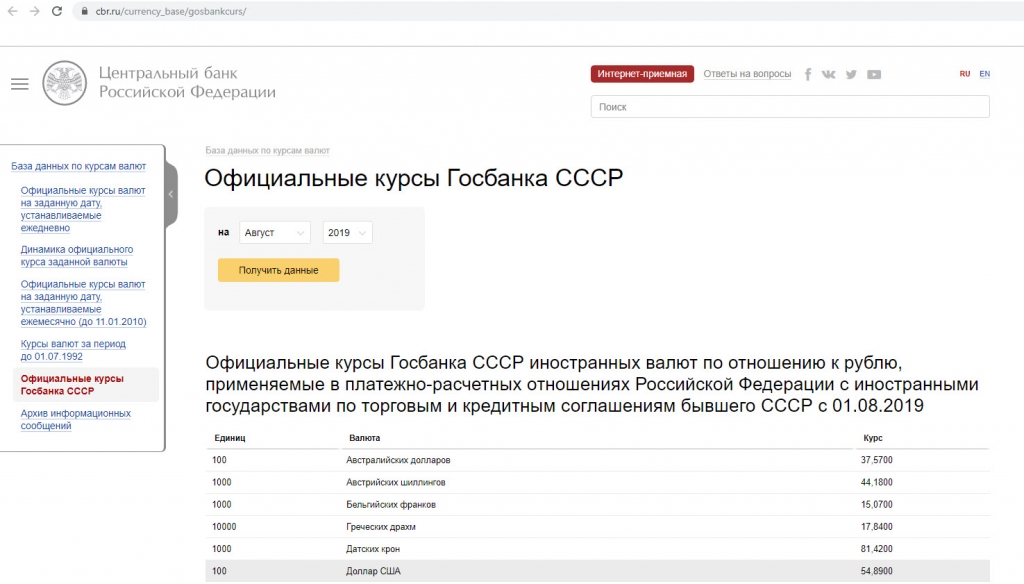This screenshot has width=1024, height=584.
Task: Click the Доллар США row
Action: [598, 571]
